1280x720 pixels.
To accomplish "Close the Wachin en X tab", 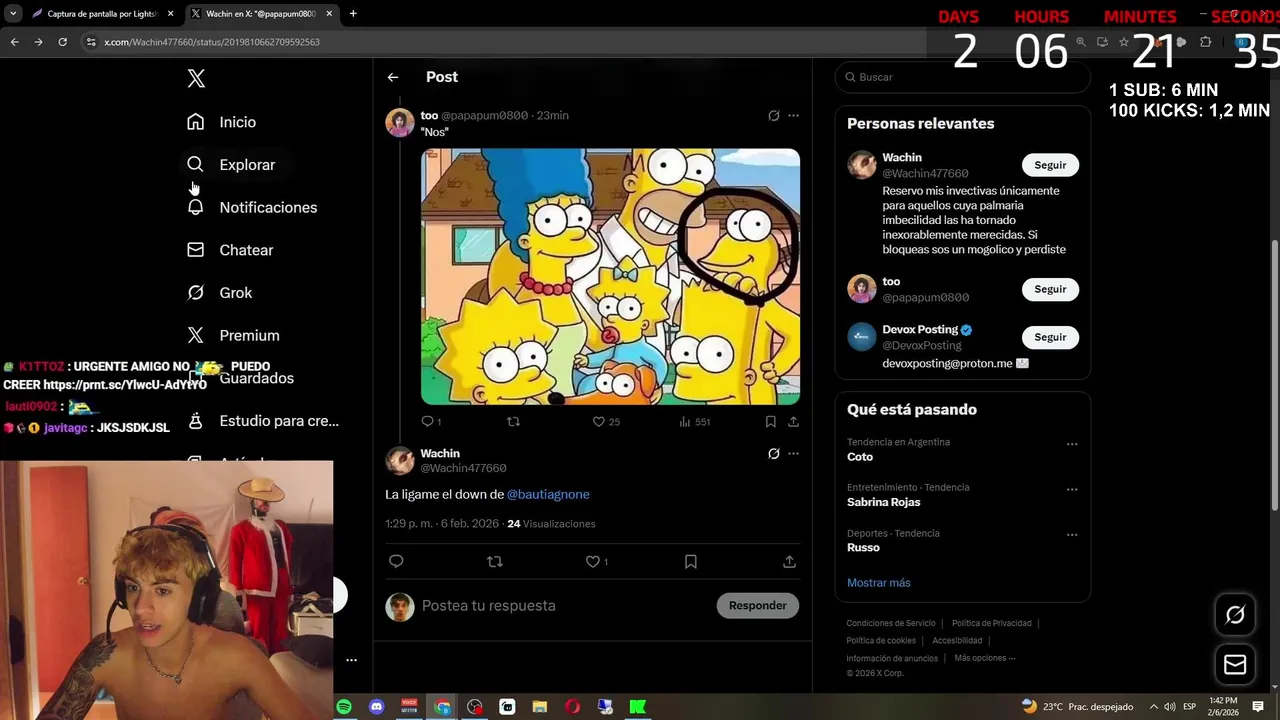I will click(330, 14).
